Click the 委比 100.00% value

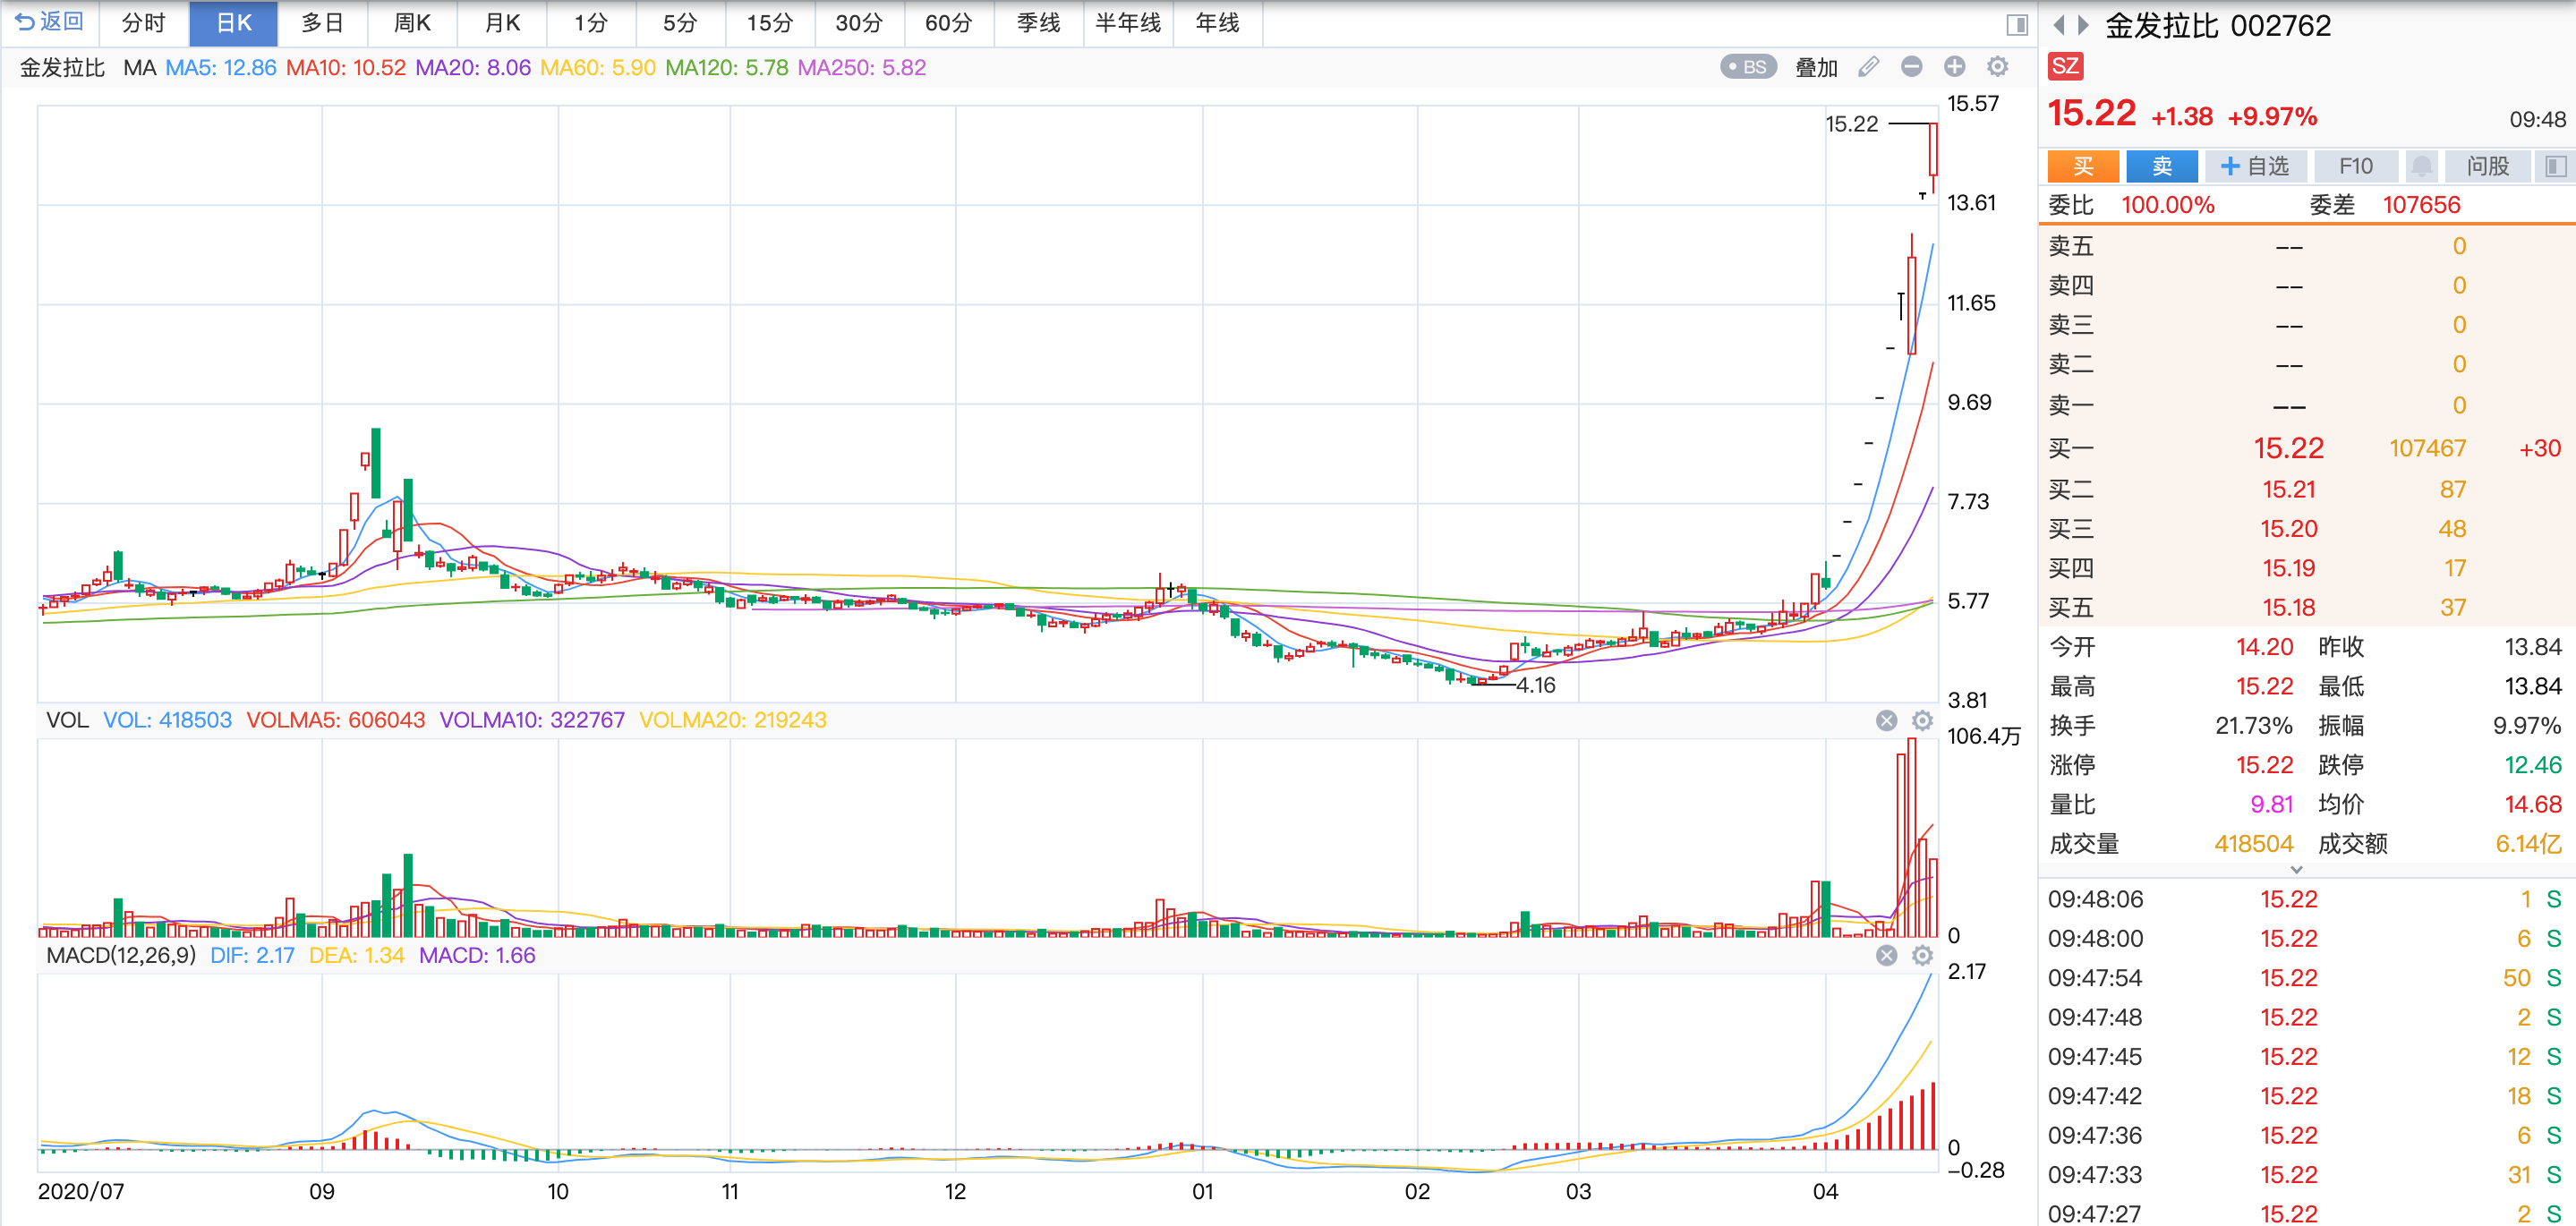[x=2168, y=206]
